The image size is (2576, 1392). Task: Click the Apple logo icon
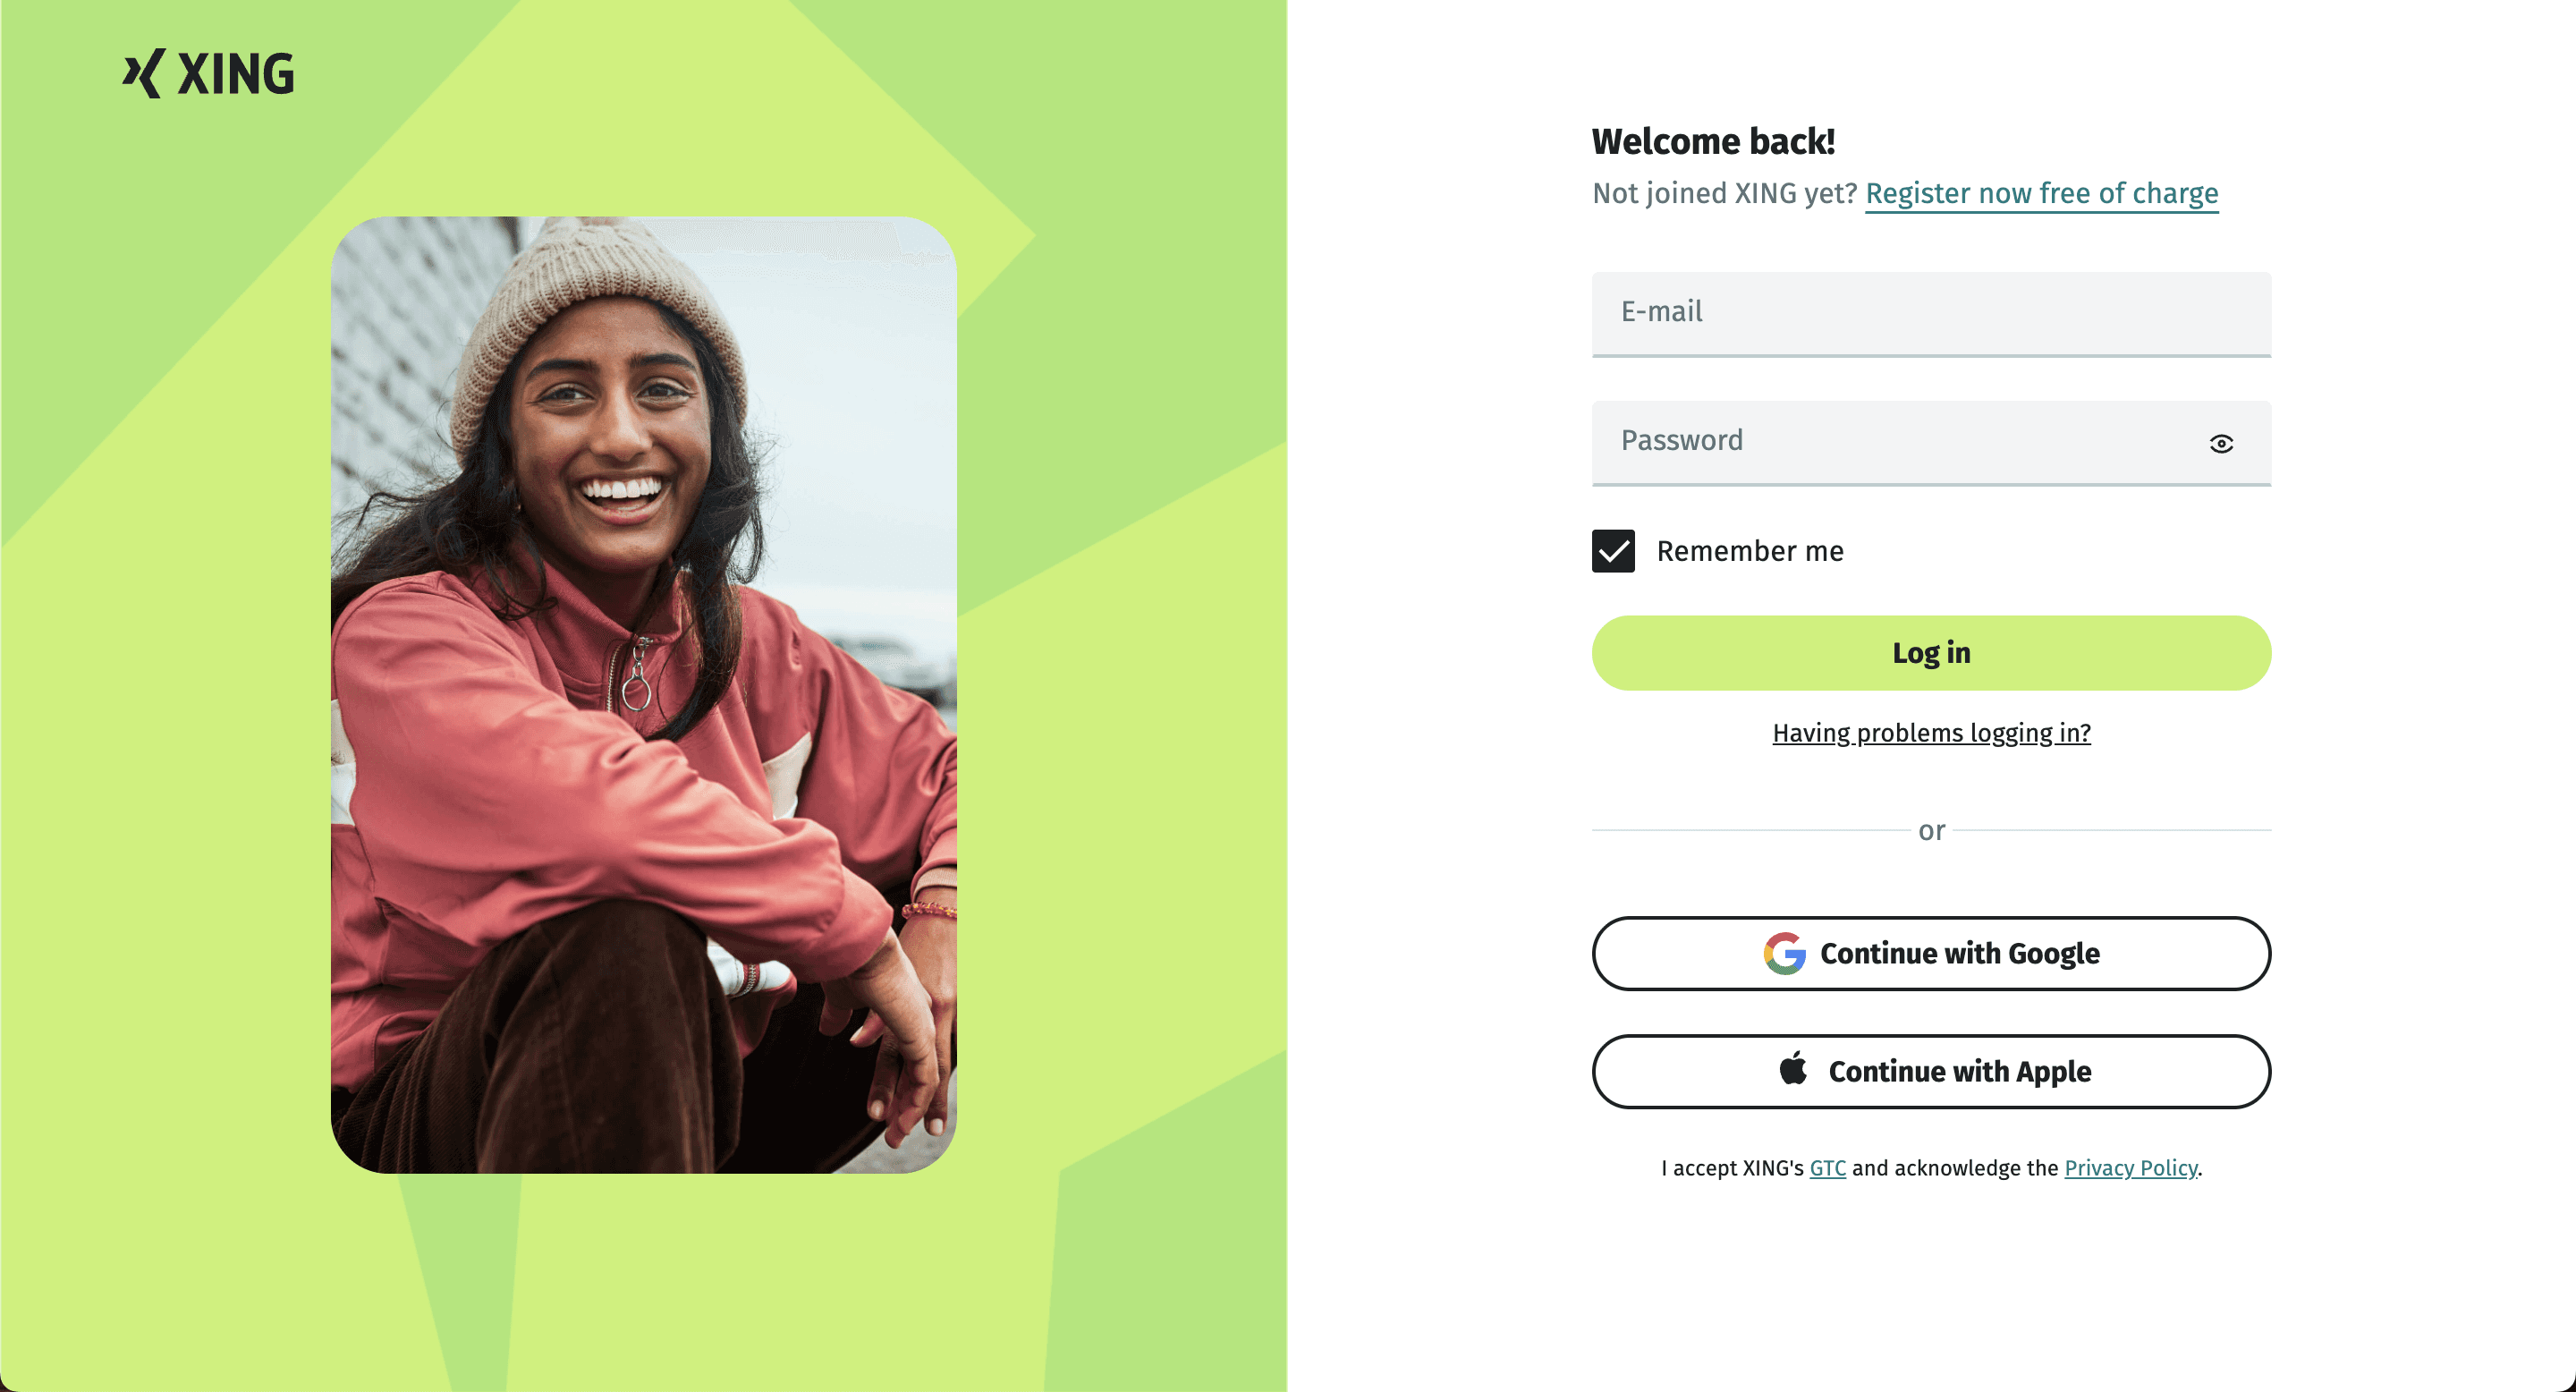point(1793,1069)
